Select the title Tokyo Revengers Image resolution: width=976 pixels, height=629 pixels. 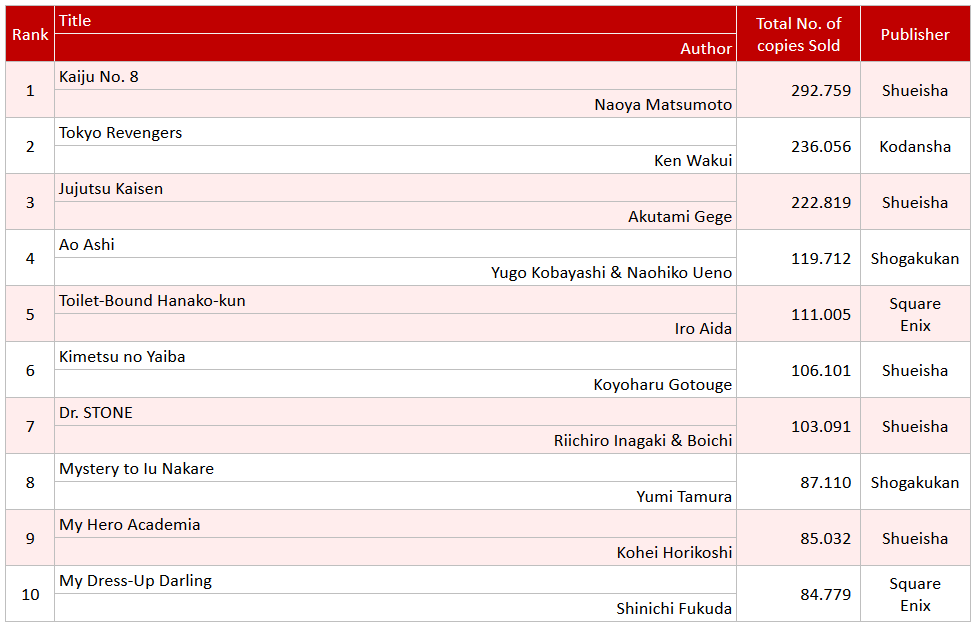tap(120, 133)
